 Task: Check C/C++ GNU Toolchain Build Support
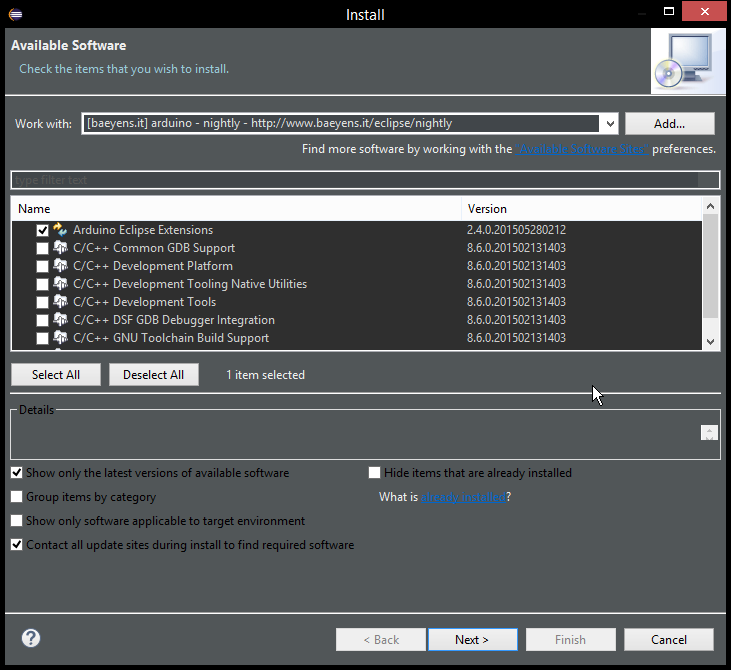pyautogui.click(x=42, y=338)
